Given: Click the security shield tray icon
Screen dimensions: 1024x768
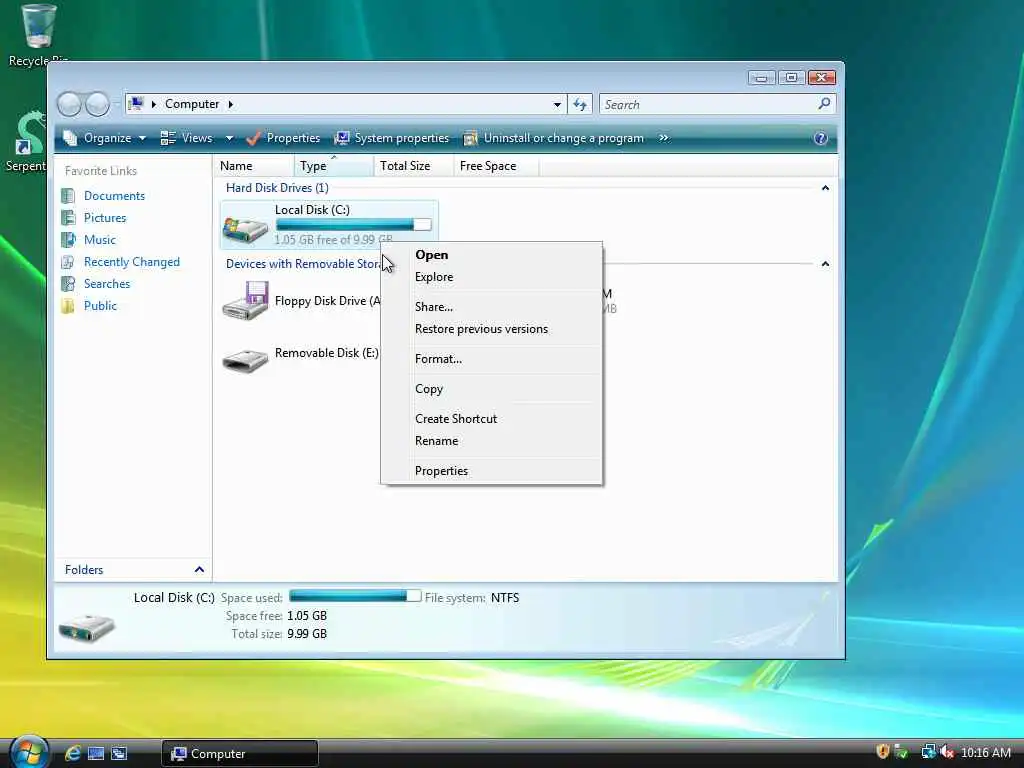Looking at the screenshot, I should tap(882, 752).
